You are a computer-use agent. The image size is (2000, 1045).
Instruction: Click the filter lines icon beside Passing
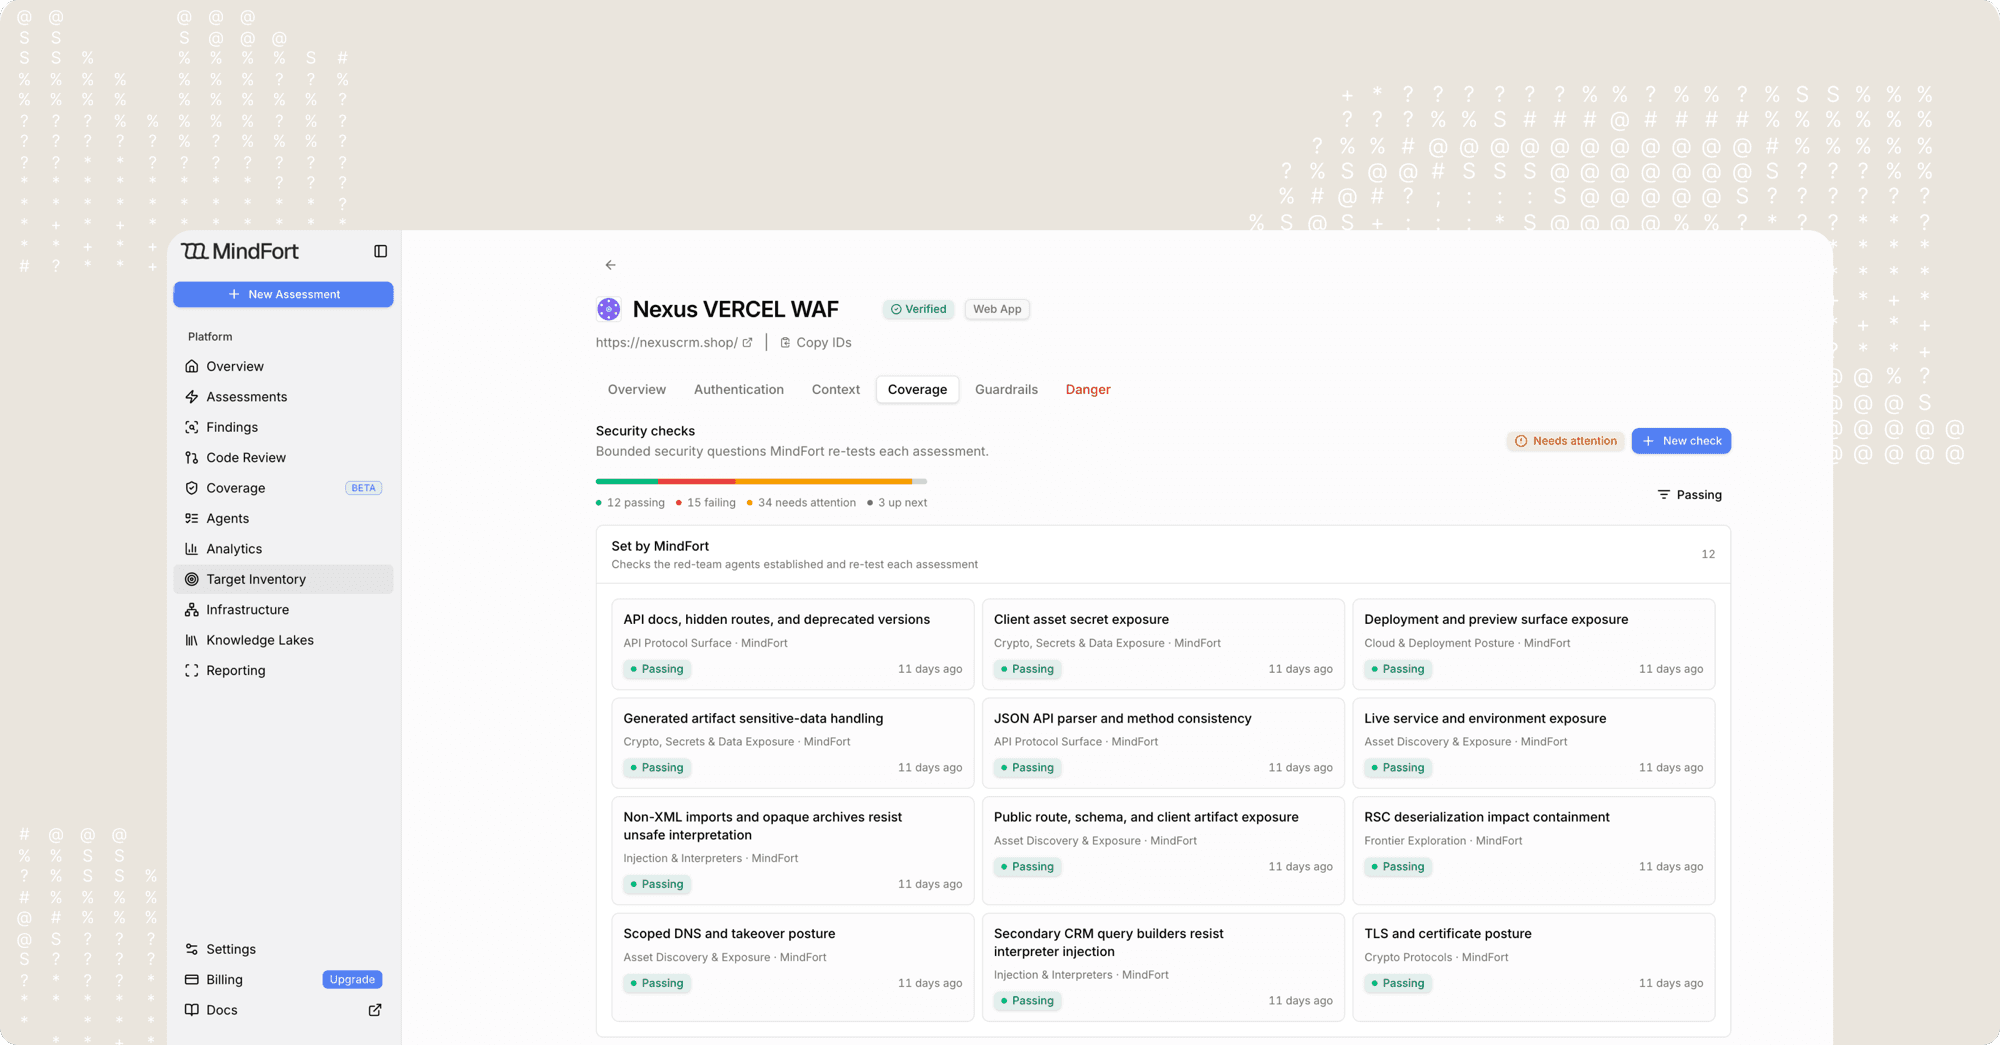tap(1664, 495)
